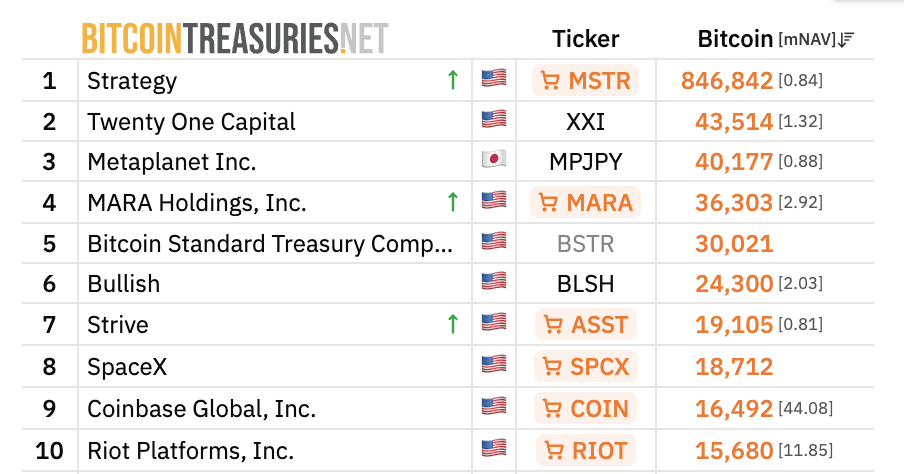Screen dimensions: 904x474
Task: Click the green up arrow beside Strategy
Action: [453, 80]
